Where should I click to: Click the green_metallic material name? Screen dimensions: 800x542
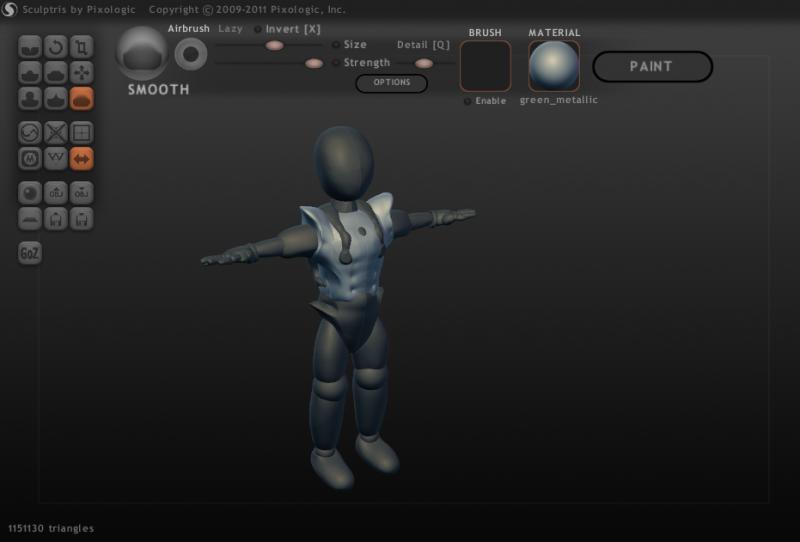click(x=559, y=100)
